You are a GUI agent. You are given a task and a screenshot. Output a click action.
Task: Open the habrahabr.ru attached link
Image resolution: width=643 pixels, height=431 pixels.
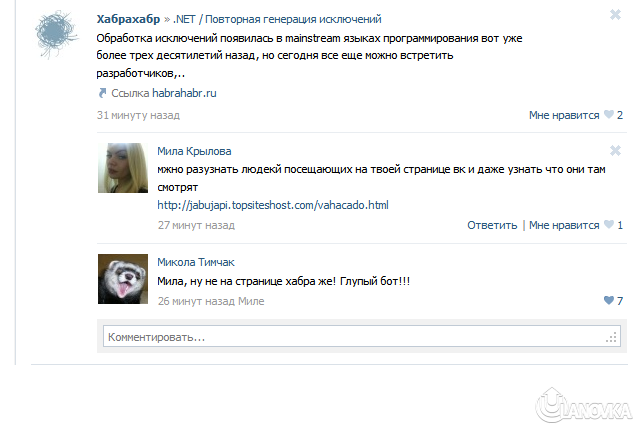coord(184,93)
